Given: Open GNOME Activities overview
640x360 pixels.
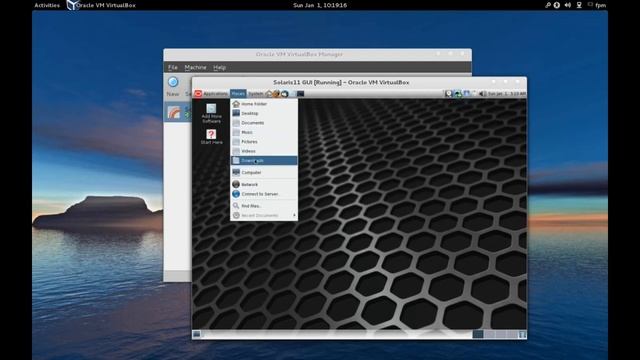Looking at the screenshot, I should [x=47, y=5].
